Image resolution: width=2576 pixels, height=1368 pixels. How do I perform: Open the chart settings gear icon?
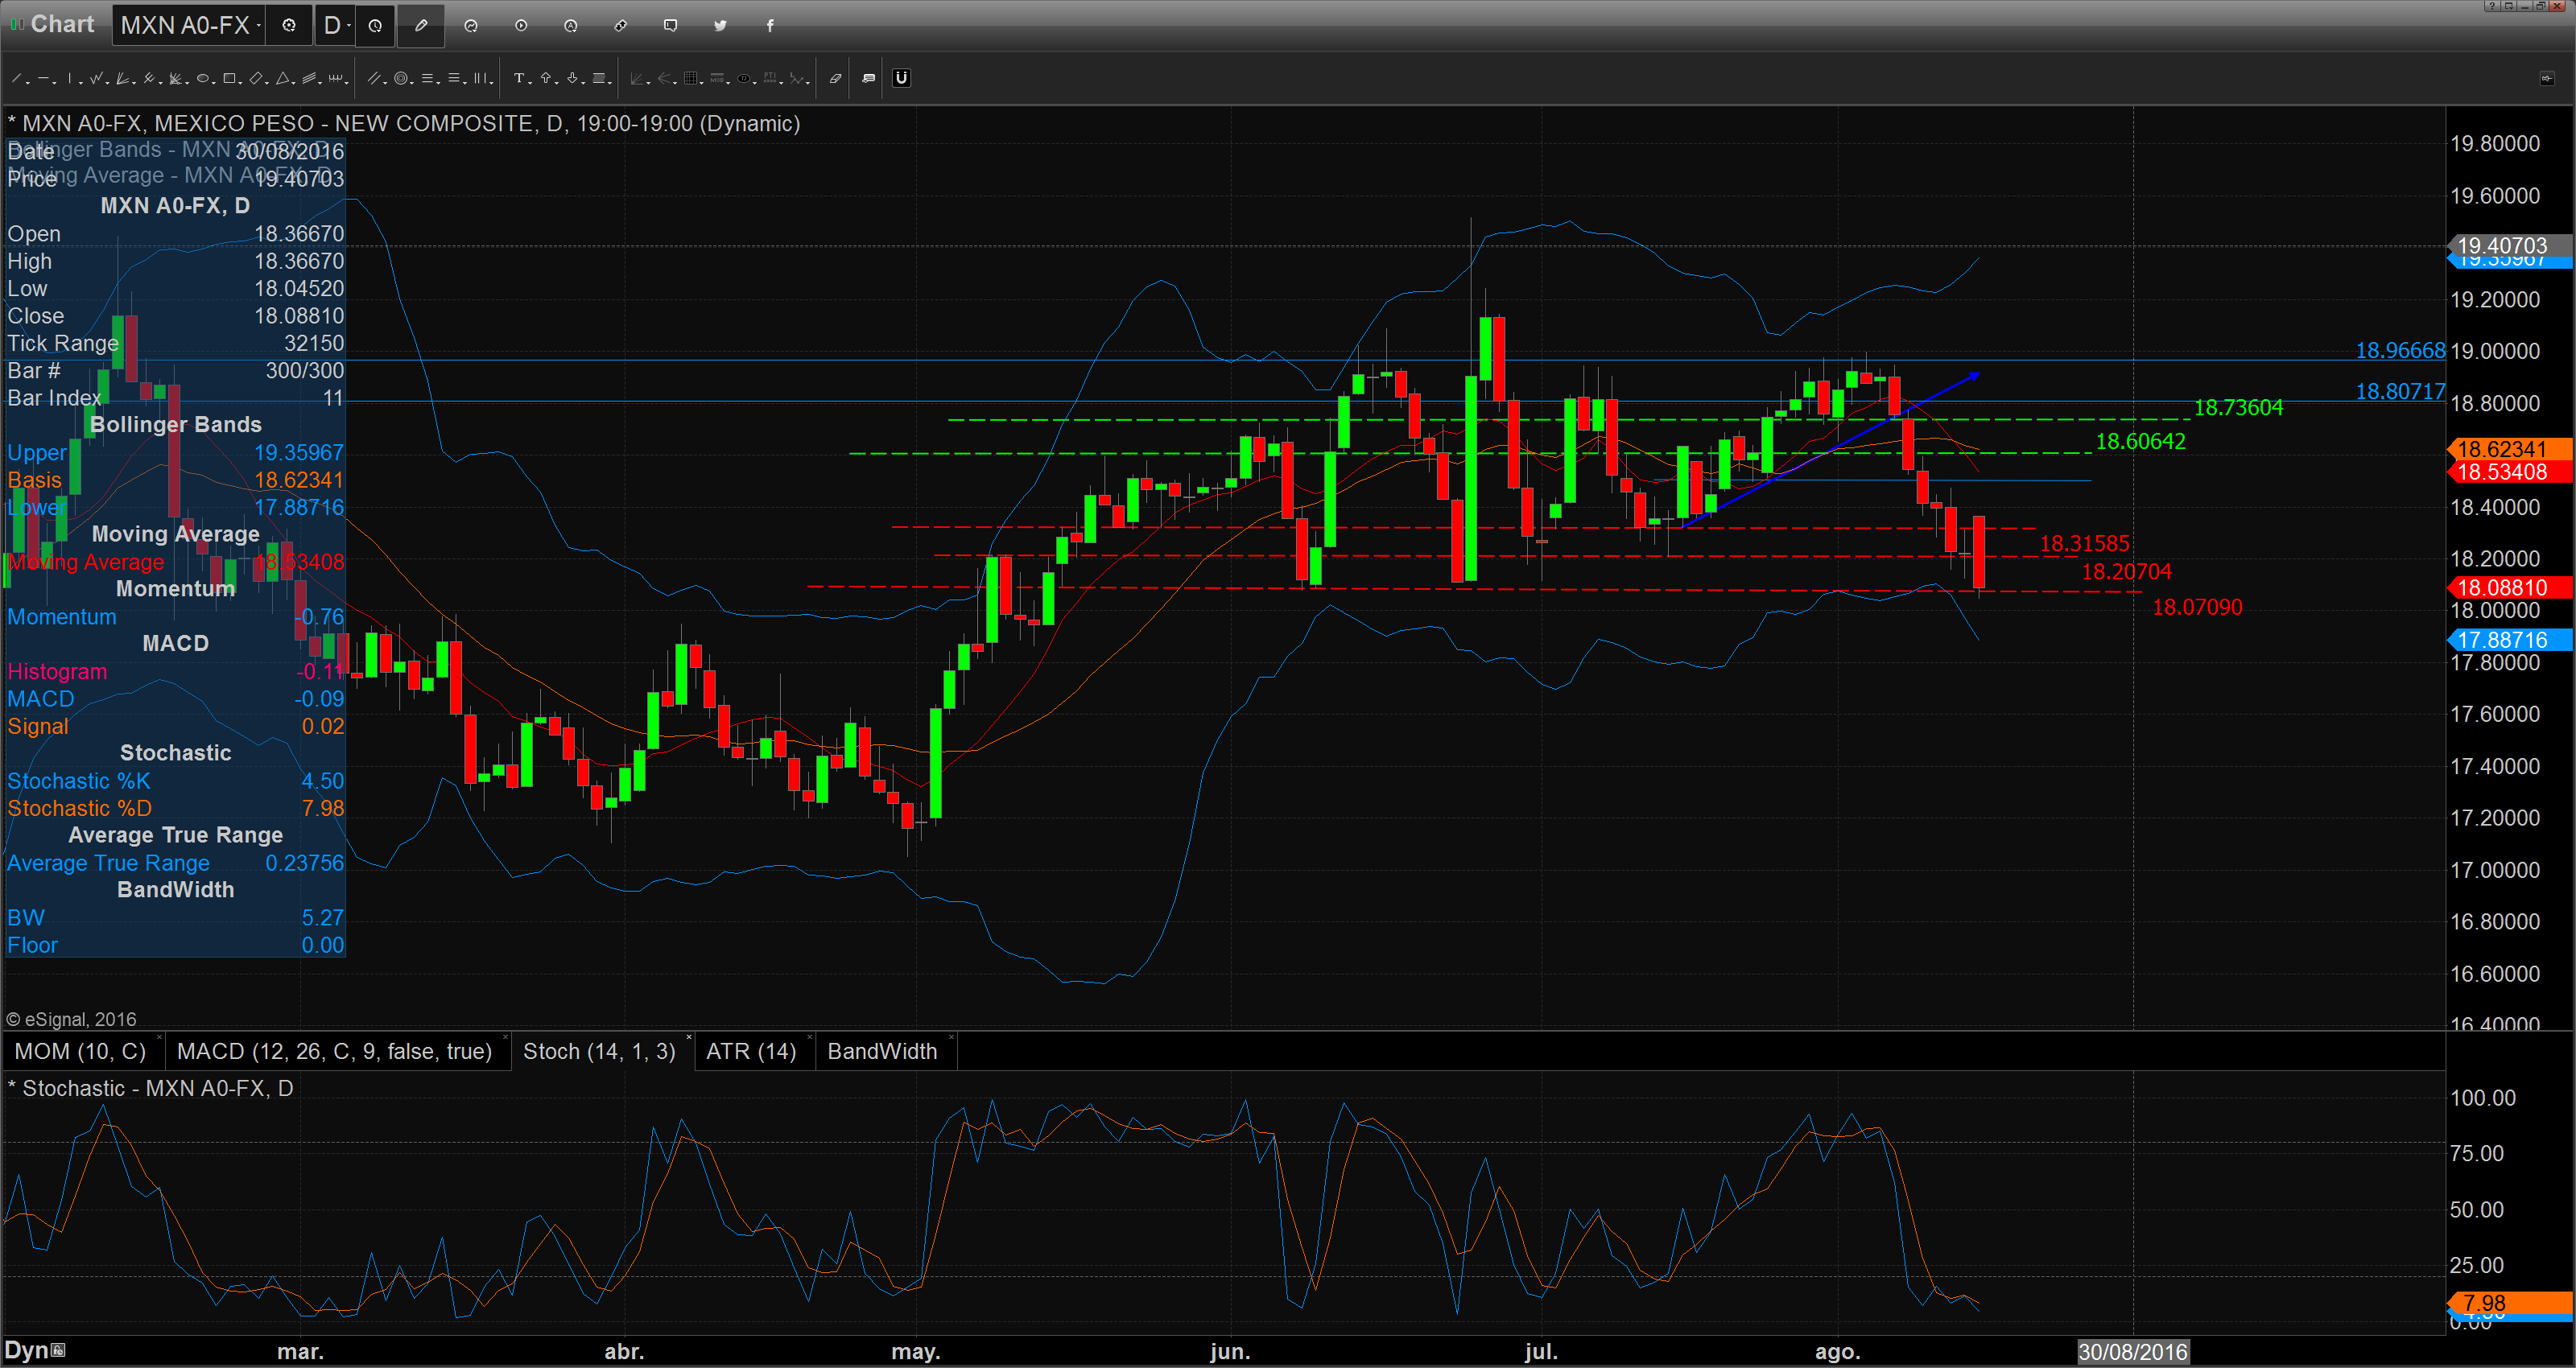(x=289, y=25)
